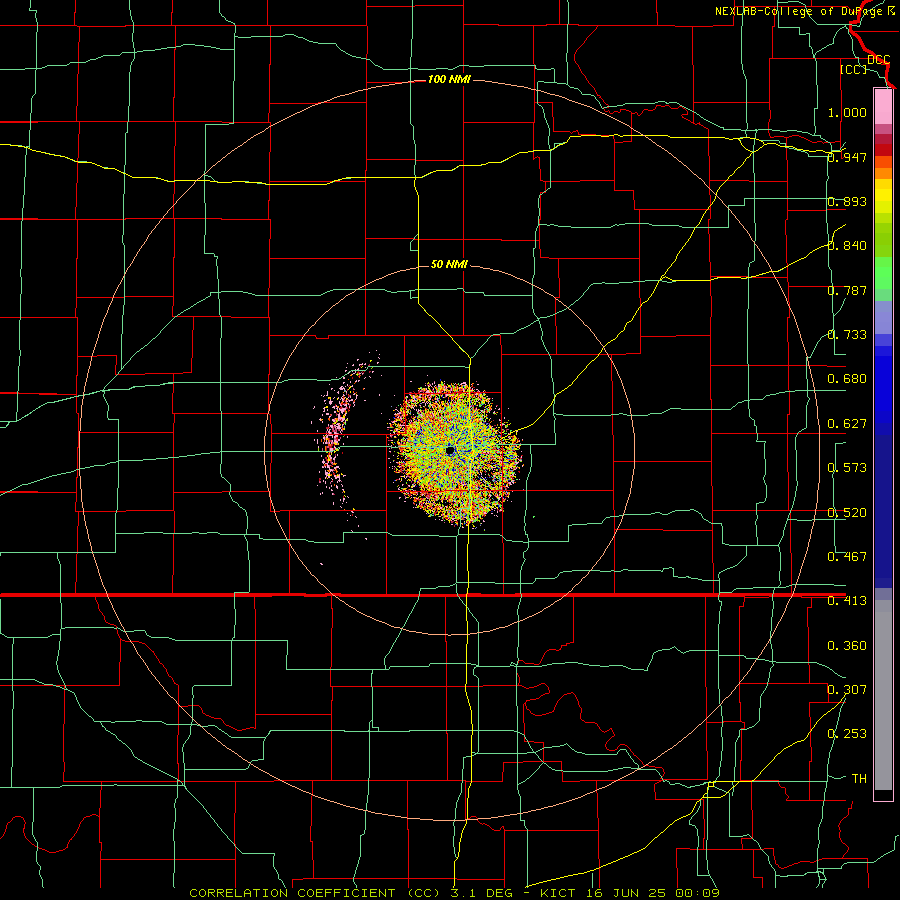900x900 pixels.
Task: Pick the pink segment of the color bar
Action: point(883,107)
